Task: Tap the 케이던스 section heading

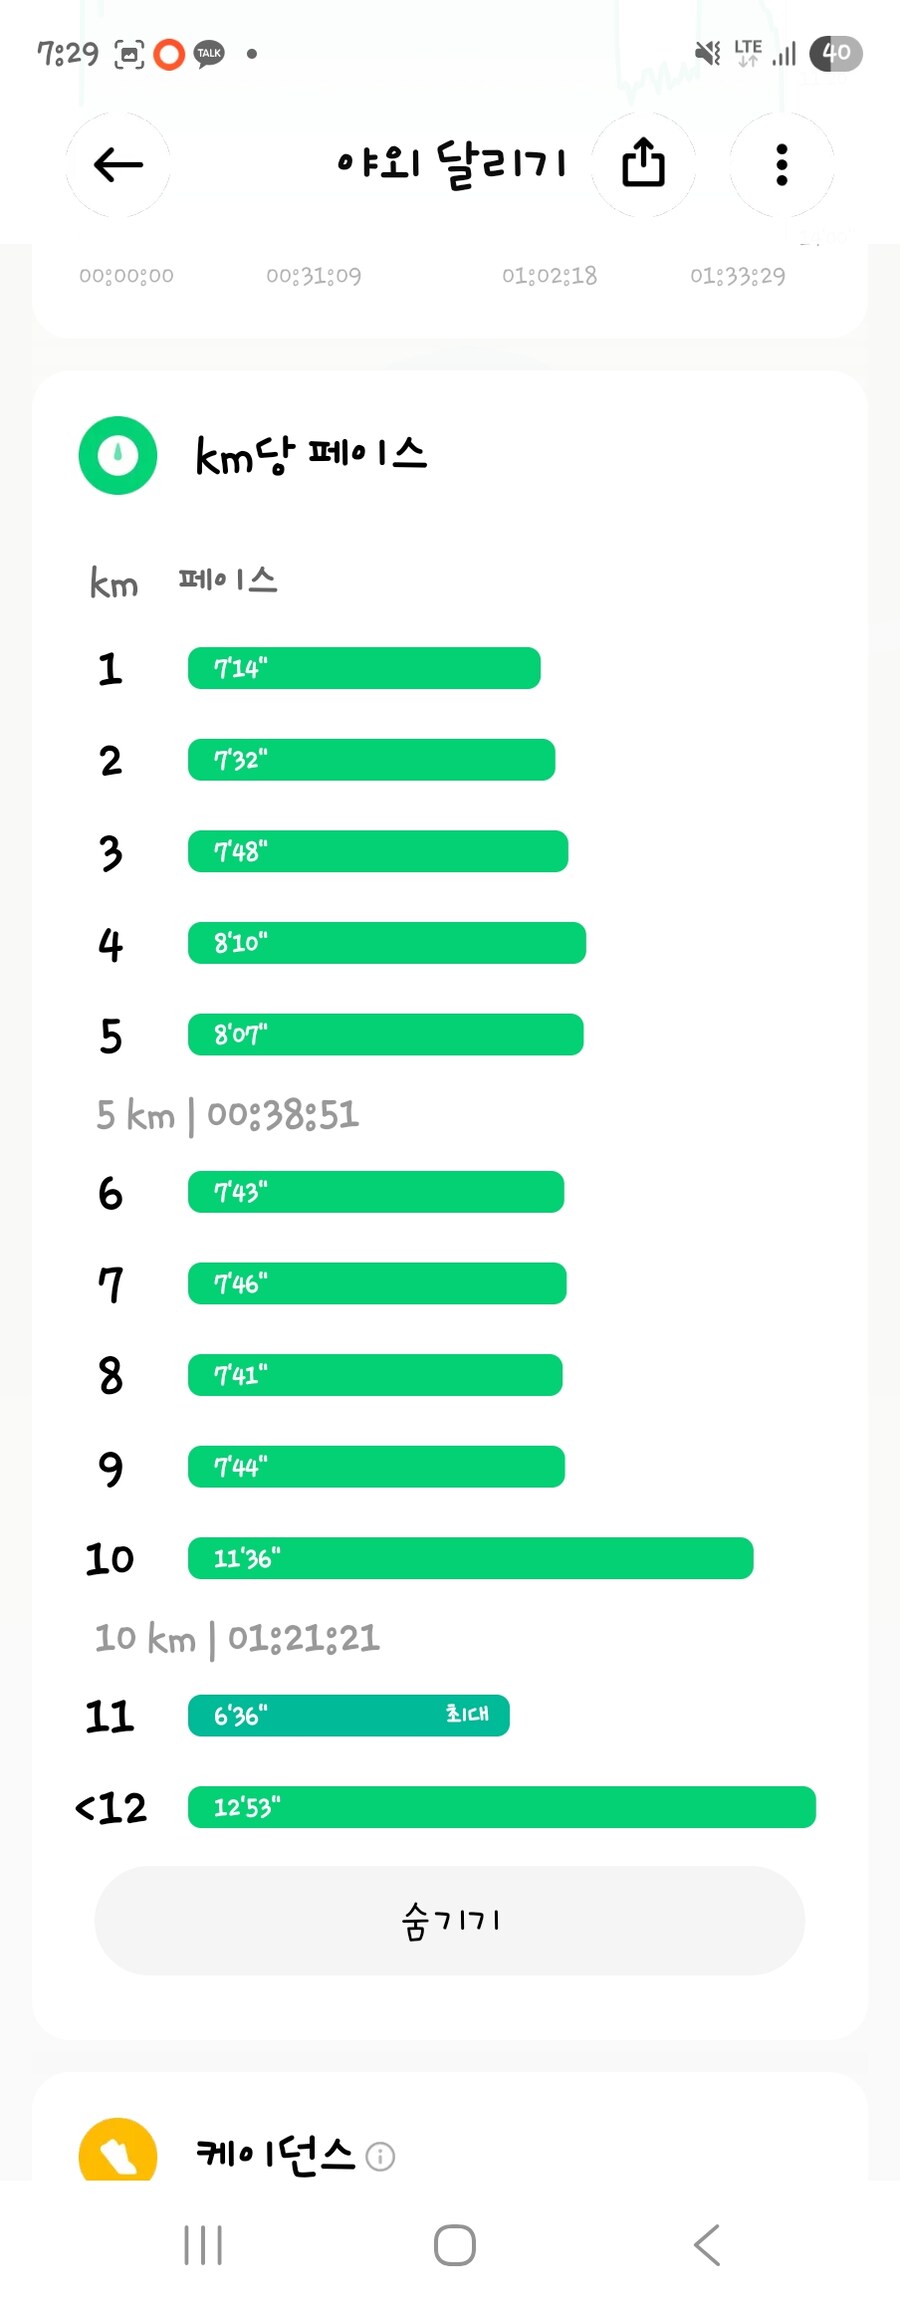Action: point(275,2154)
